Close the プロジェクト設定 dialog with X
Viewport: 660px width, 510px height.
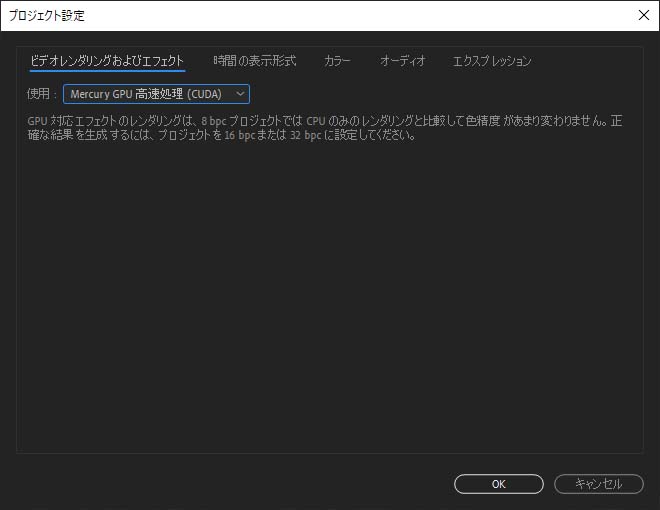point(643,15)
